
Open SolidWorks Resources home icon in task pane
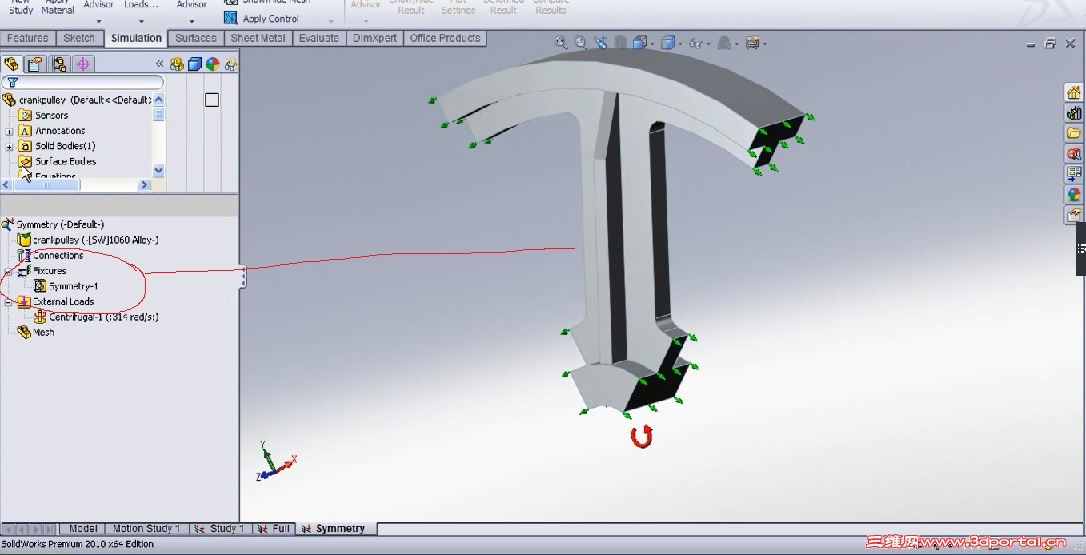click(x=1074, y=92)
